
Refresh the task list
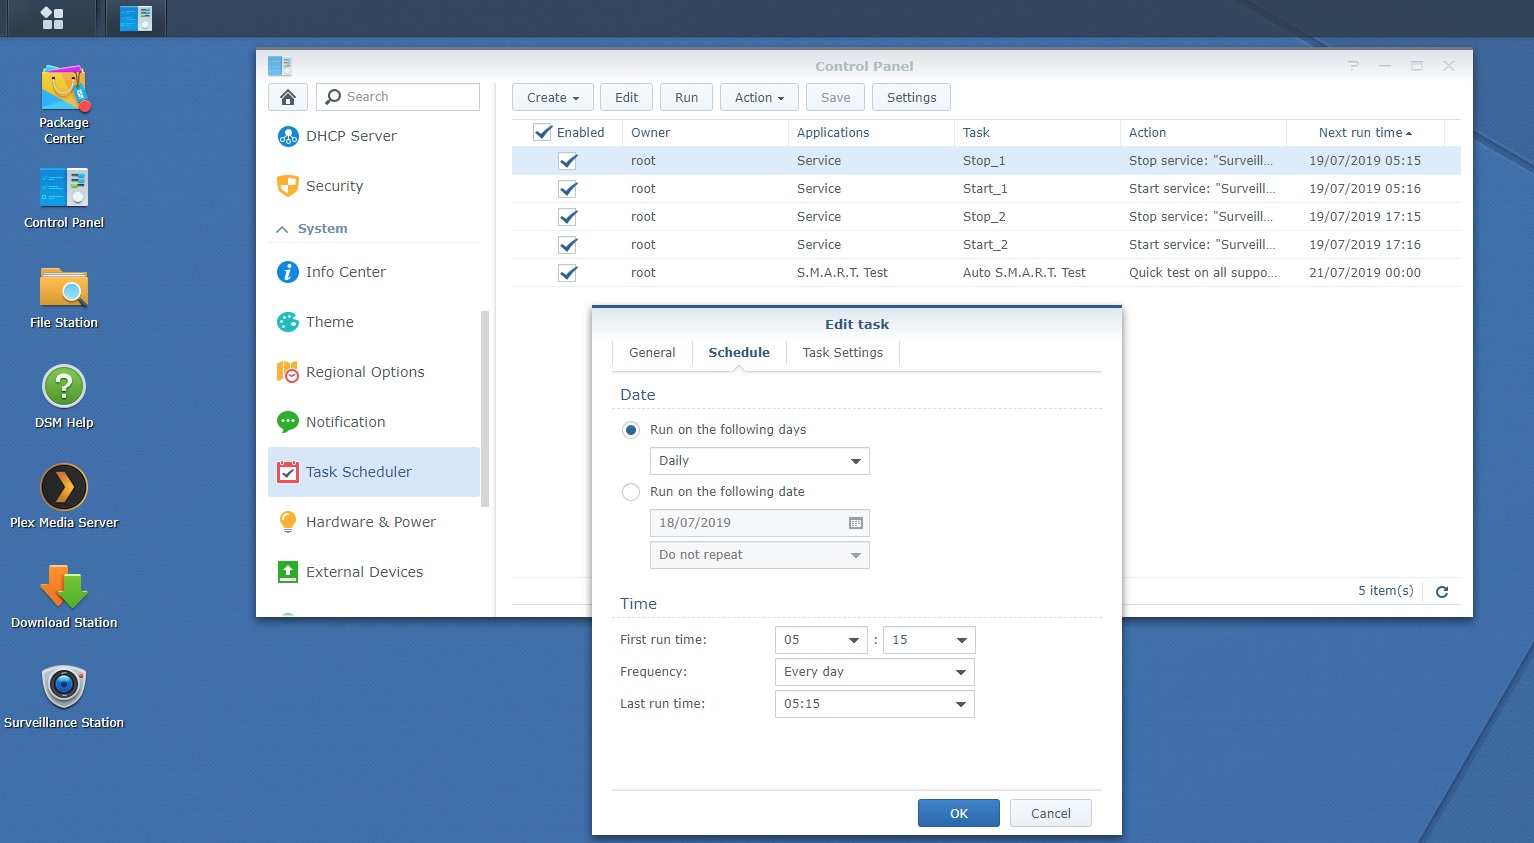pos(1442,592)
